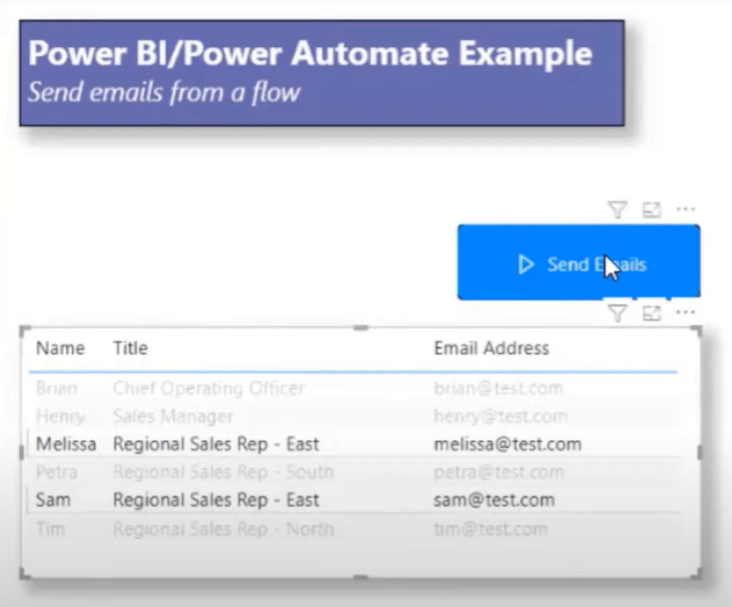Screen dimensions: 732x607
Task: Select the Sales Manager title cell
Action: pyautogui.click(x=173, y=416)
